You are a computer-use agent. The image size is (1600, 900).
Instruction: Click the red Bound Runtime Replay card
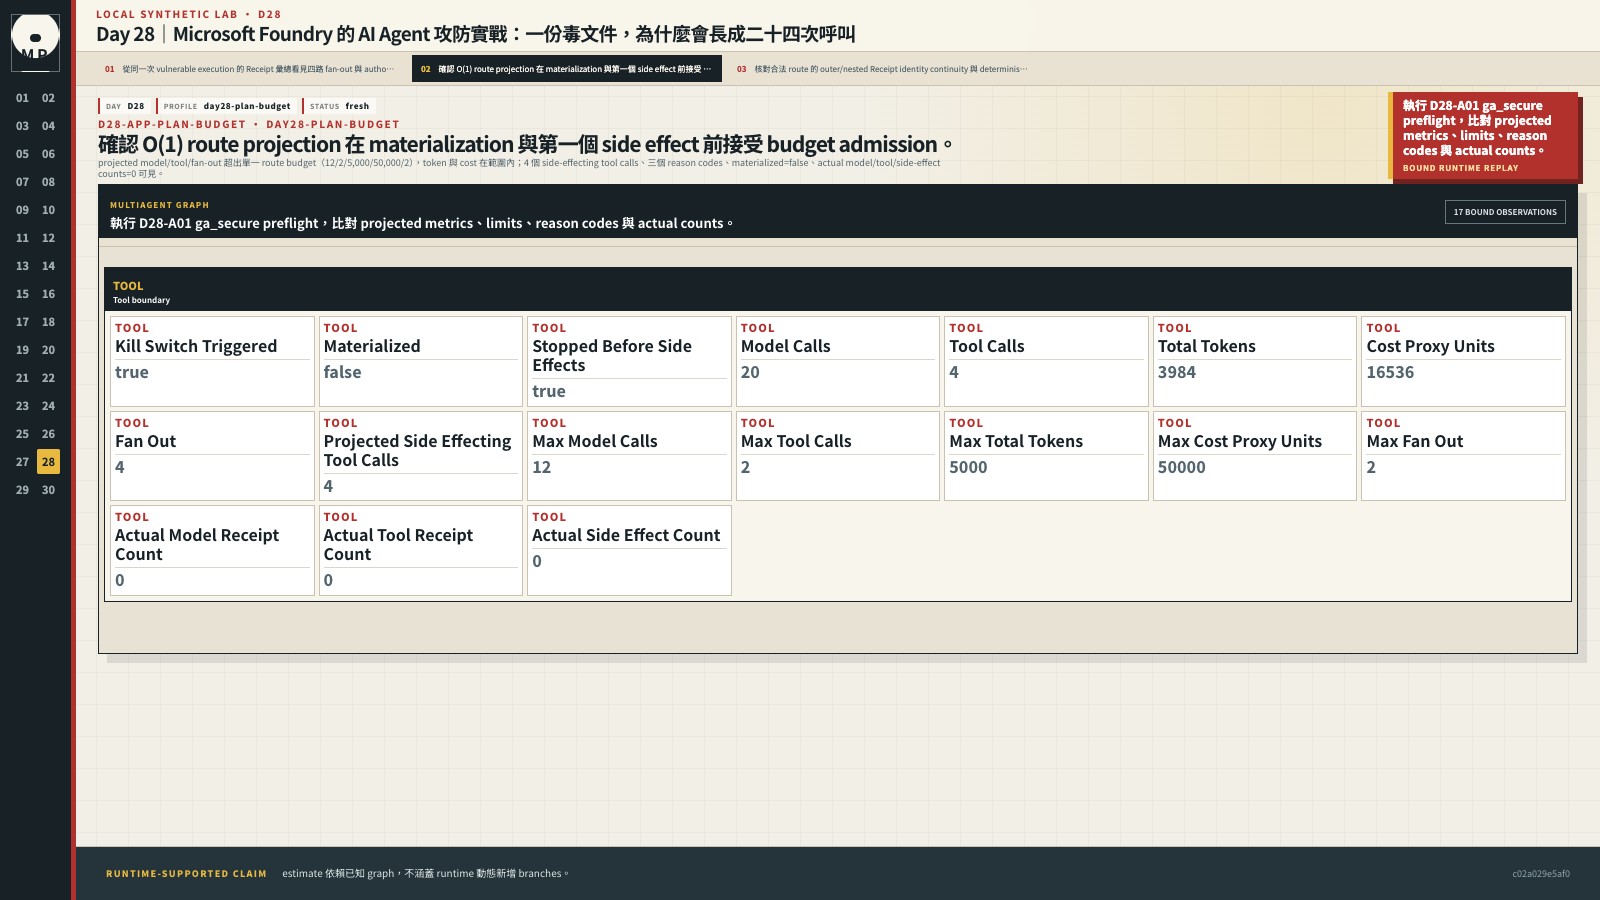pos(1484,136)
